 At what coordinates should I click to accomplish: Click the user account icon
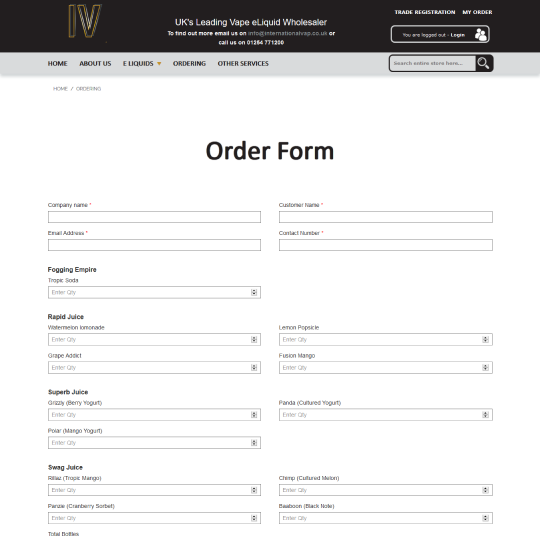[480, 34]
